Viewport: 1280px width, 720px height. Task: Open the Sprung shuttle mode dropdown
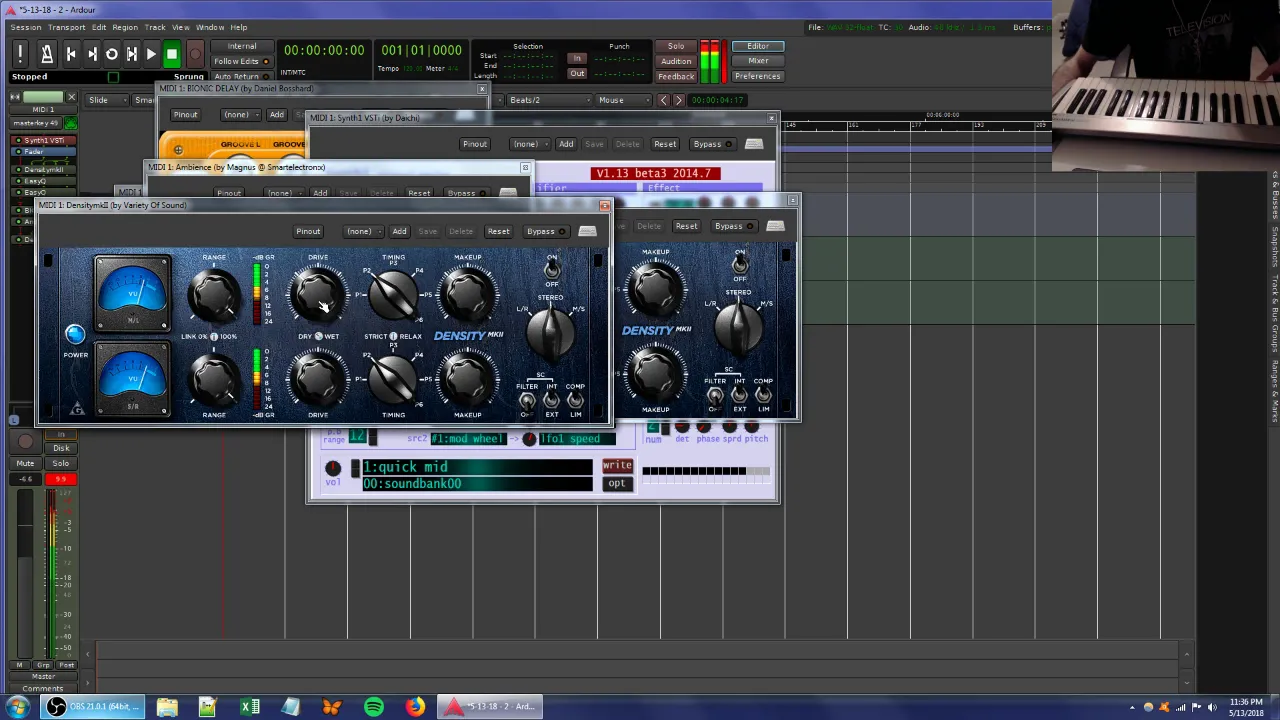click(188, 76)
